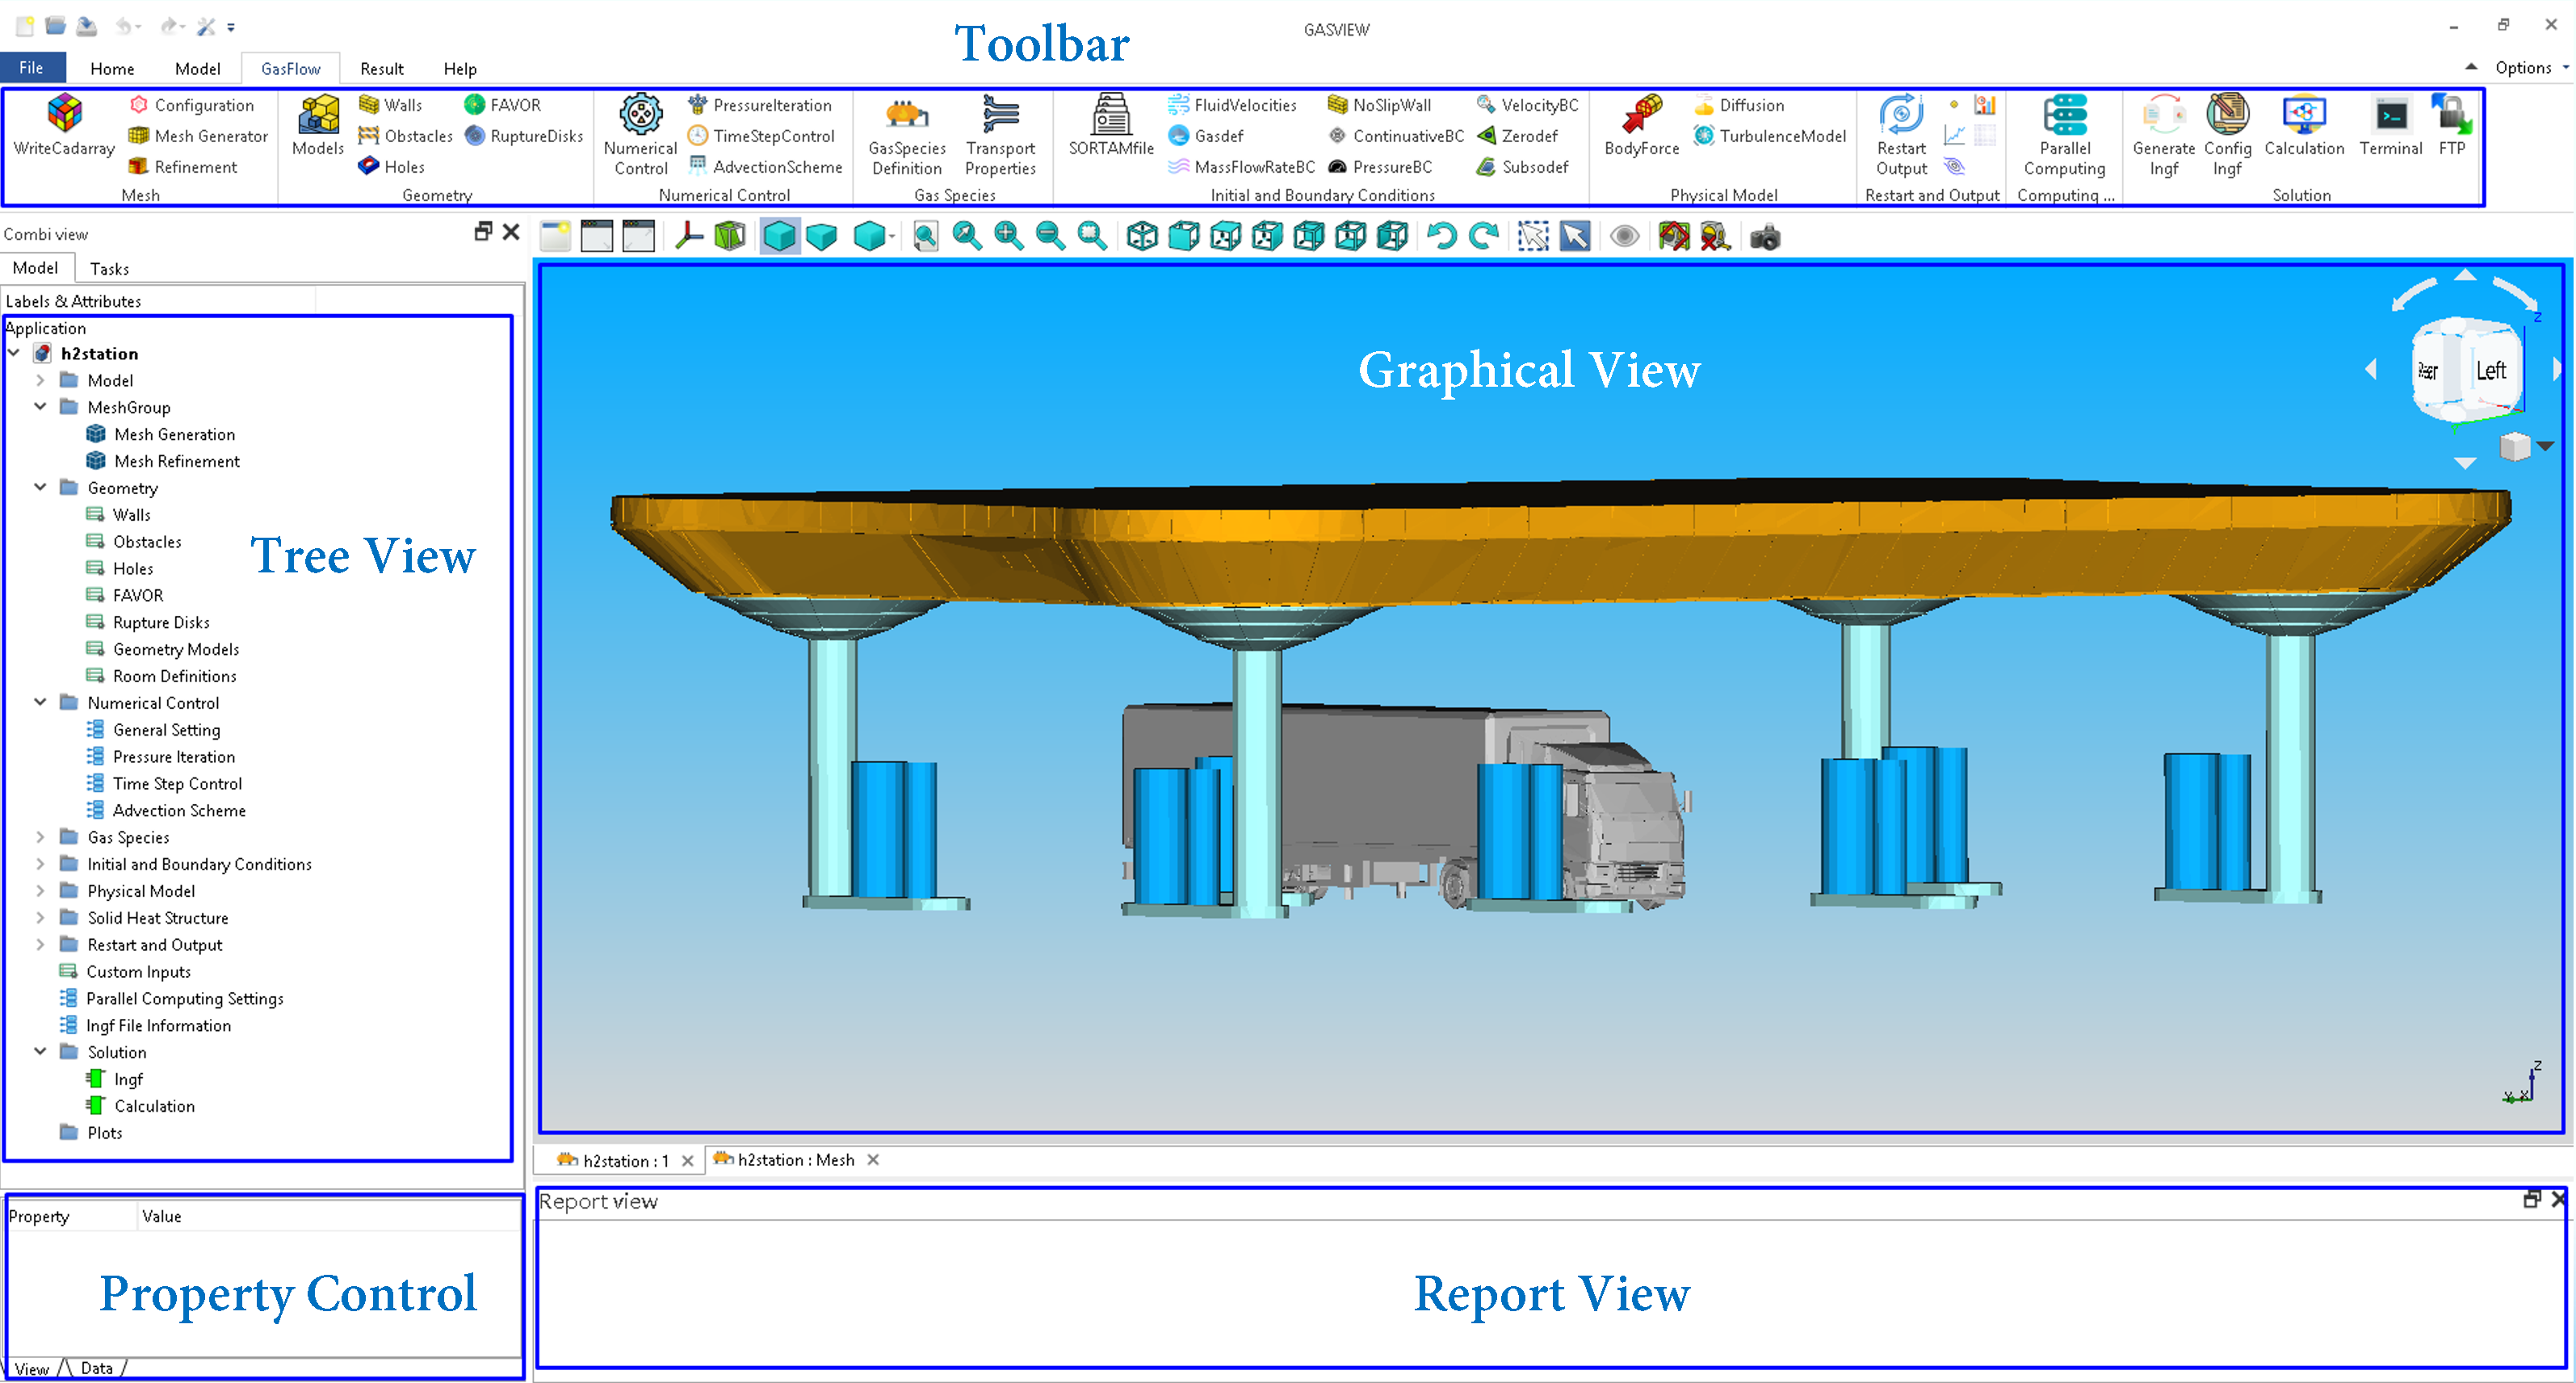
Task: Toggle the visibility eye icon in the view toolbar
Action: point(1624,237)
